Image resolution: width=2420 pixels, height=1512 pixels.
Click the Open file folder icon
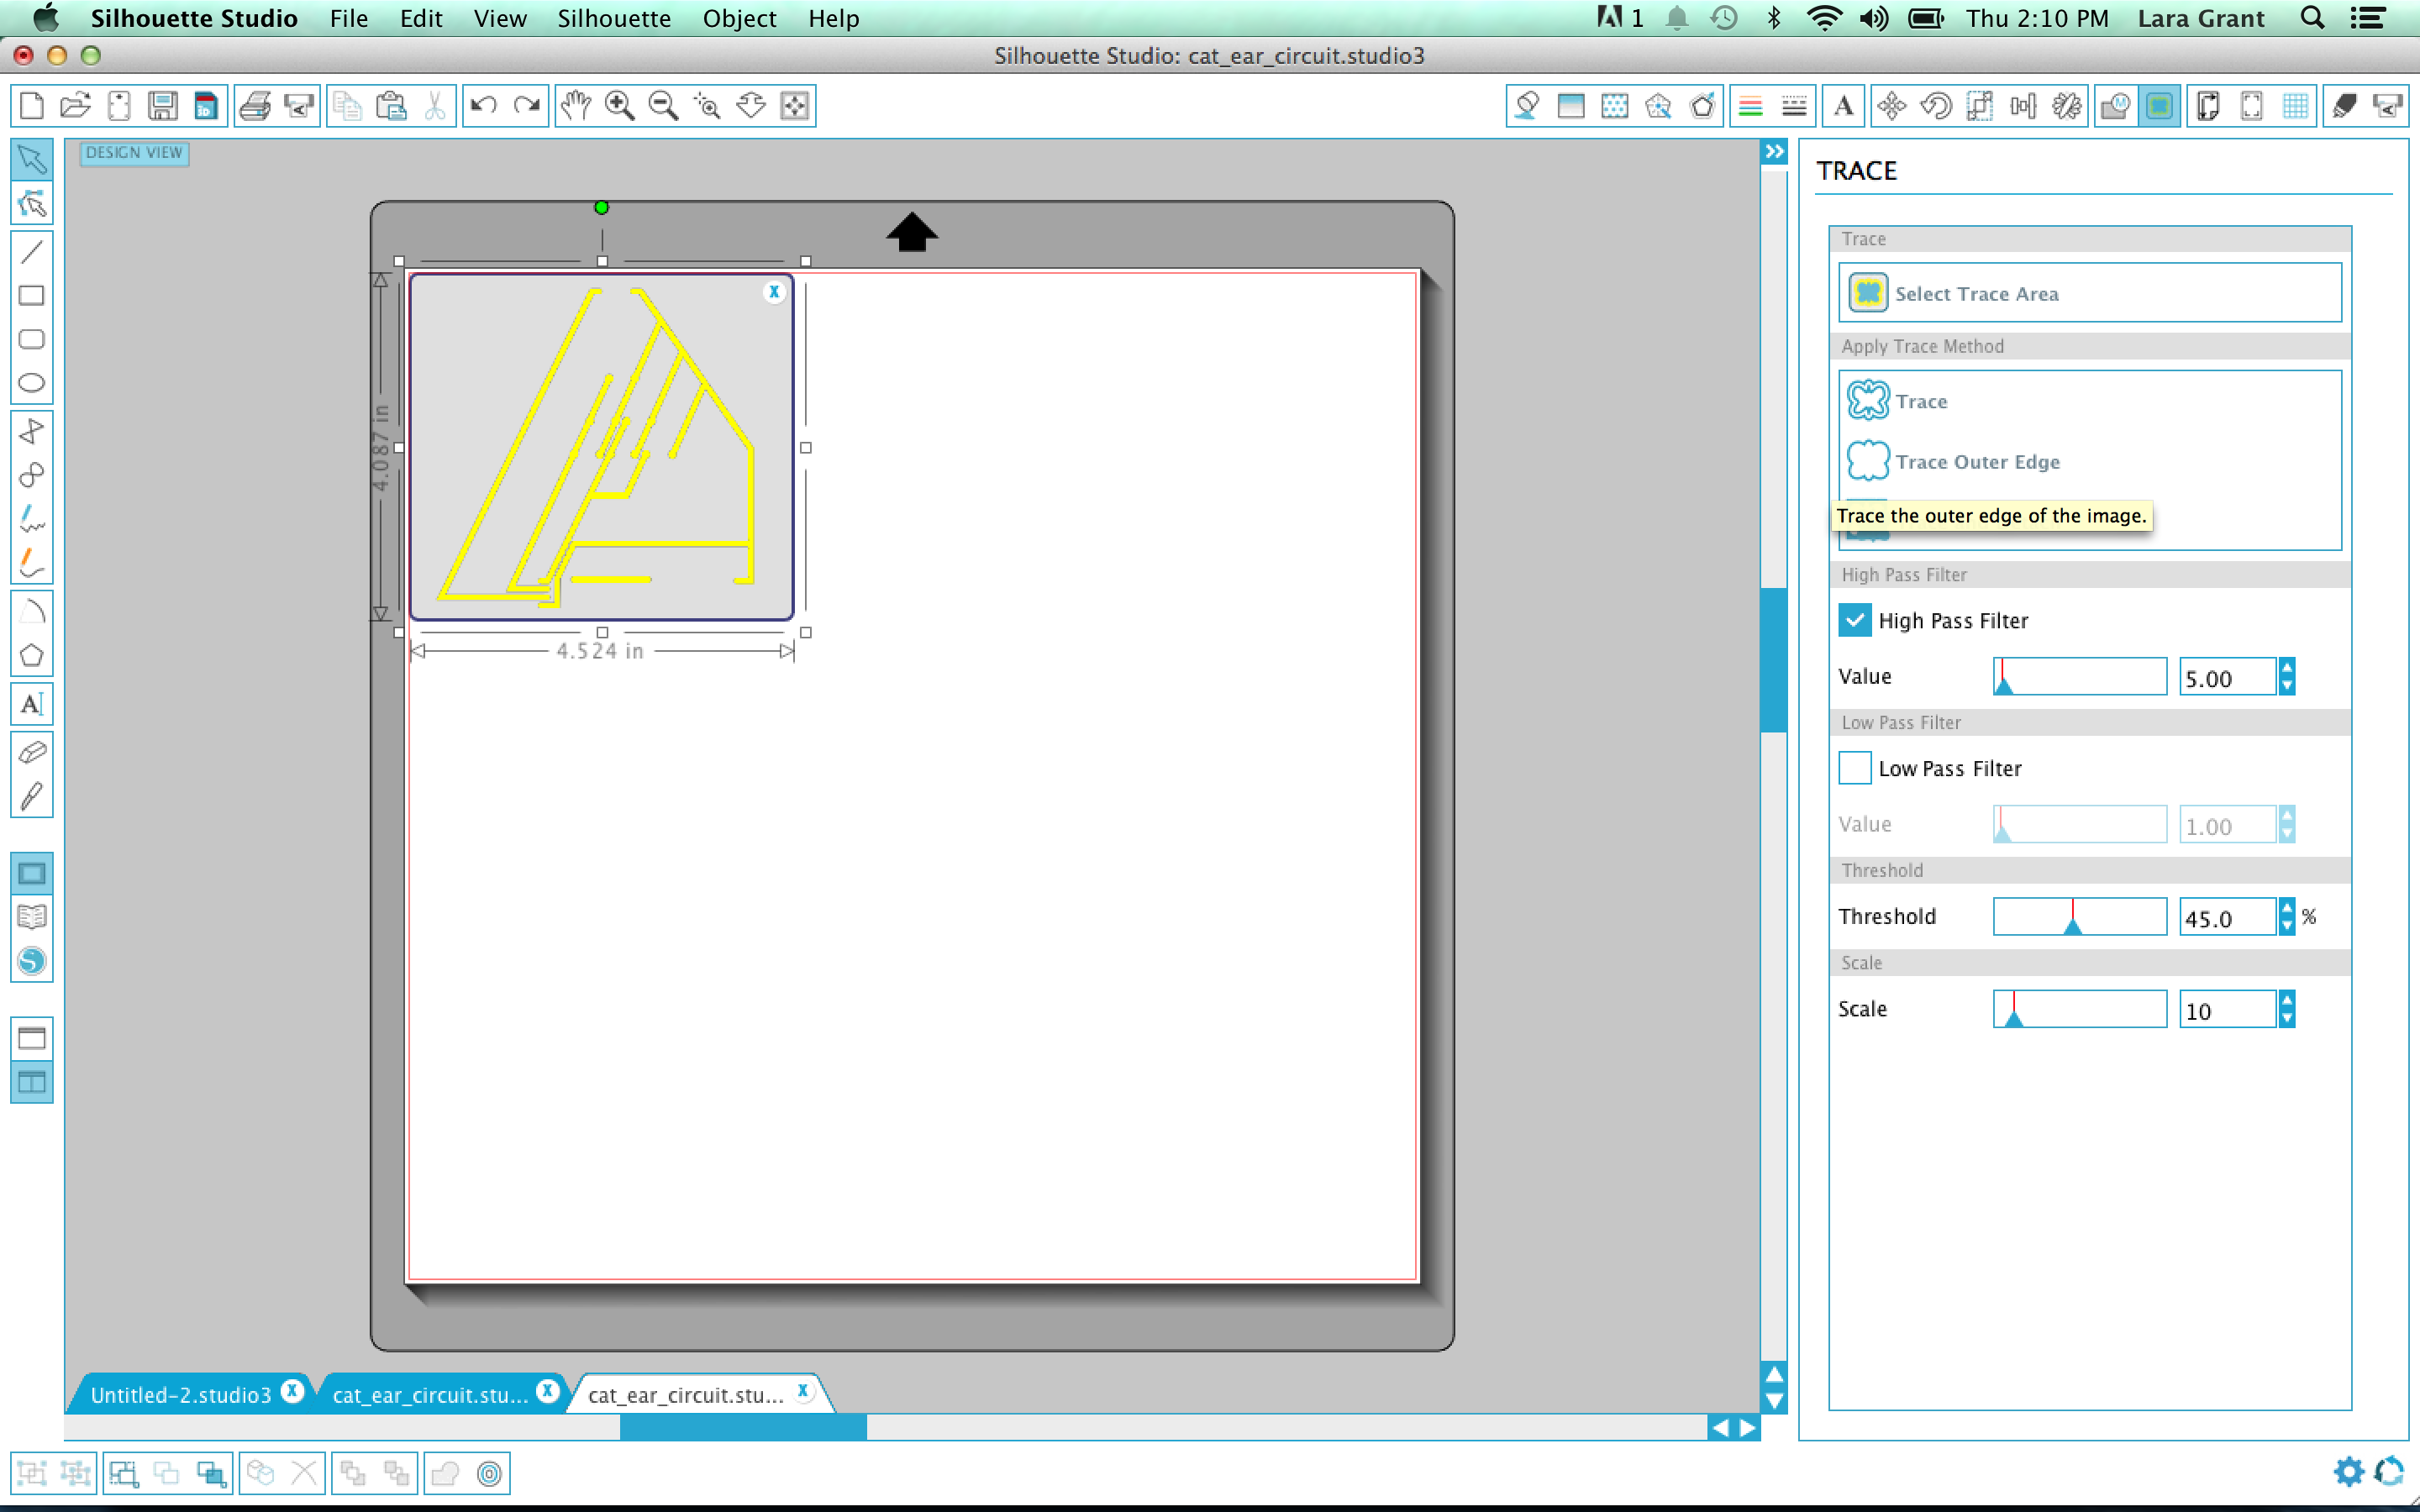point(75,105)
